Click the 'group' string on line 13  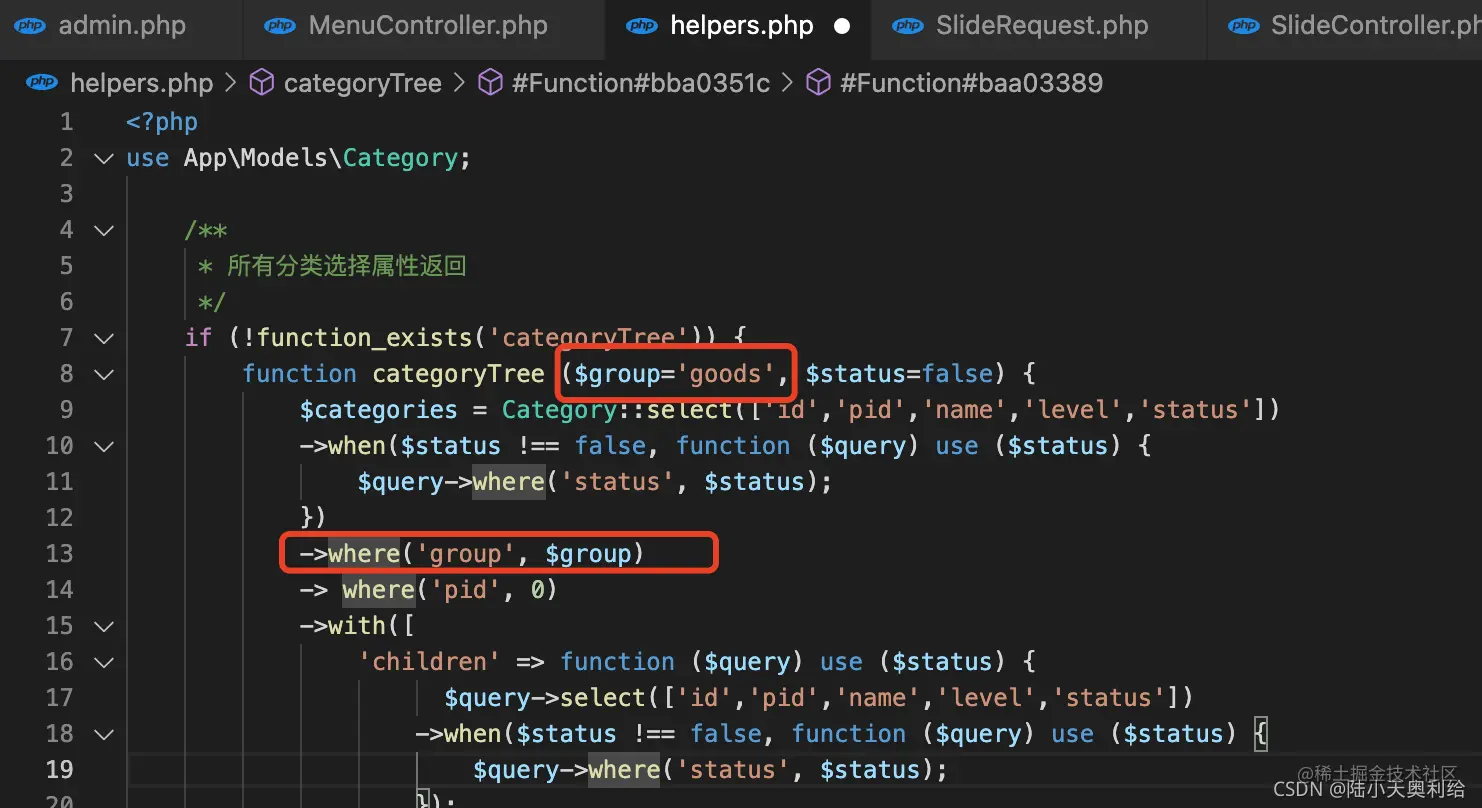point(465,554)
